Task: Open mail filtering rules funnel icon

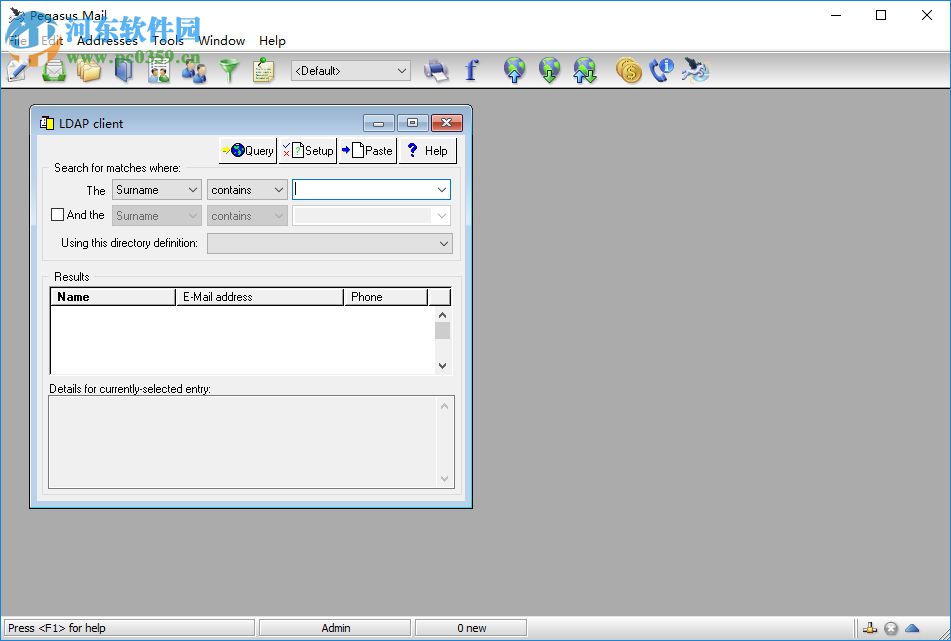Action: tap(229, 70)
